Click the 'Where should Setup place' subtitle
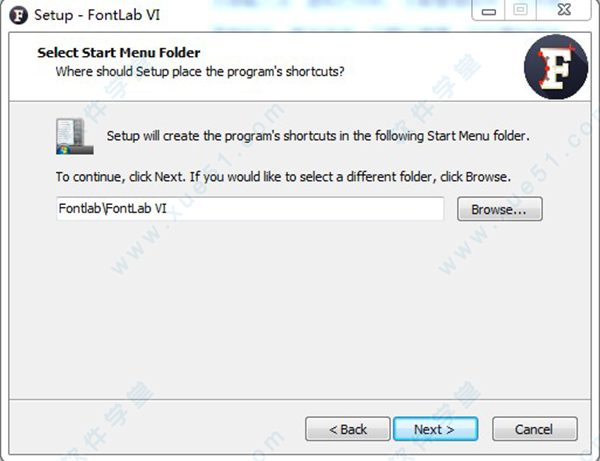This screenshot has width=600, height=461. (200, 72)
